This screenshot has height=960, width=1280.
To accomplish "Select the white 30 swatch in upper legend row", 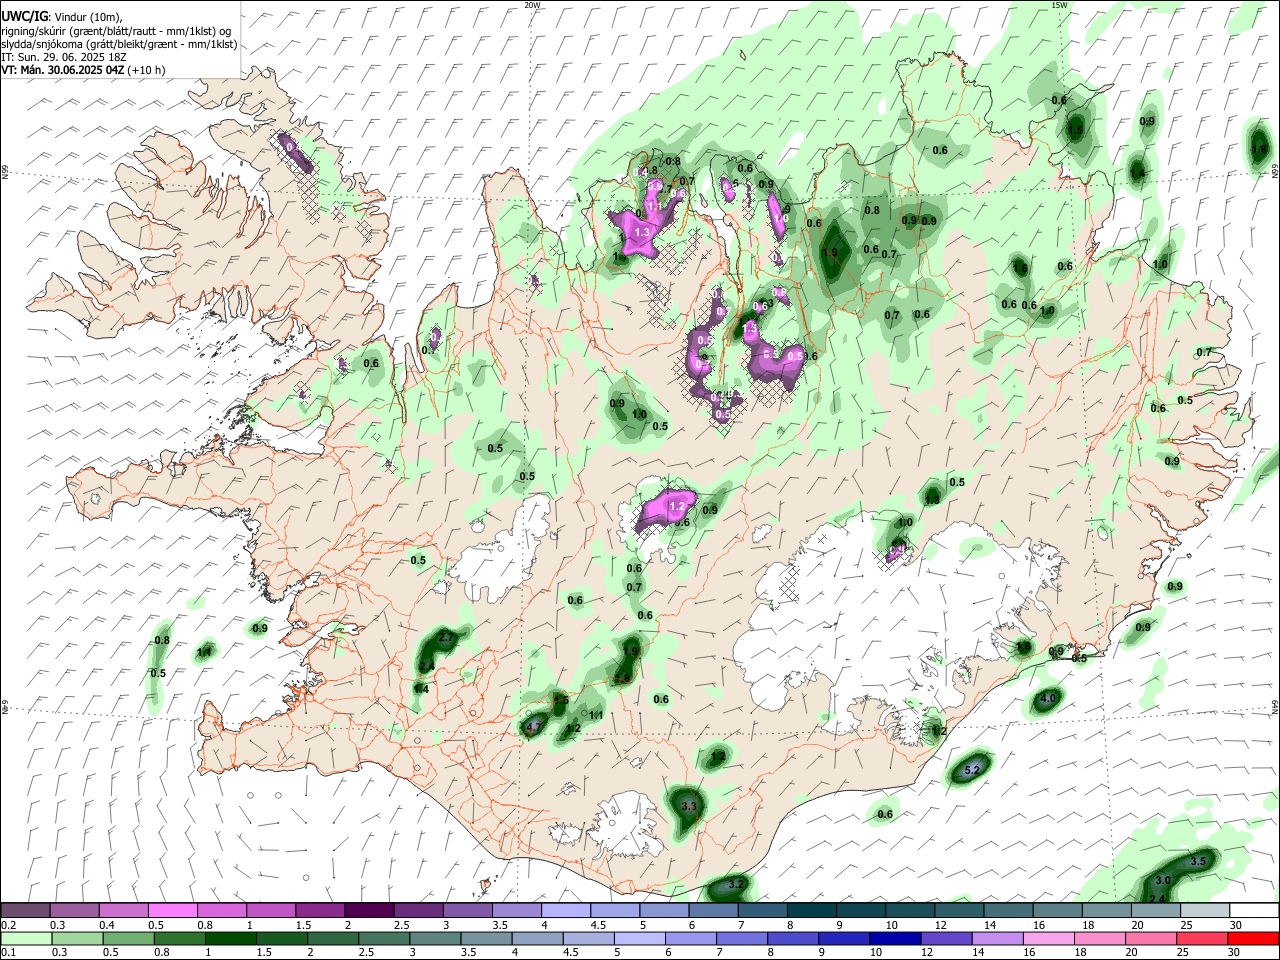I will pos(1254,911).
